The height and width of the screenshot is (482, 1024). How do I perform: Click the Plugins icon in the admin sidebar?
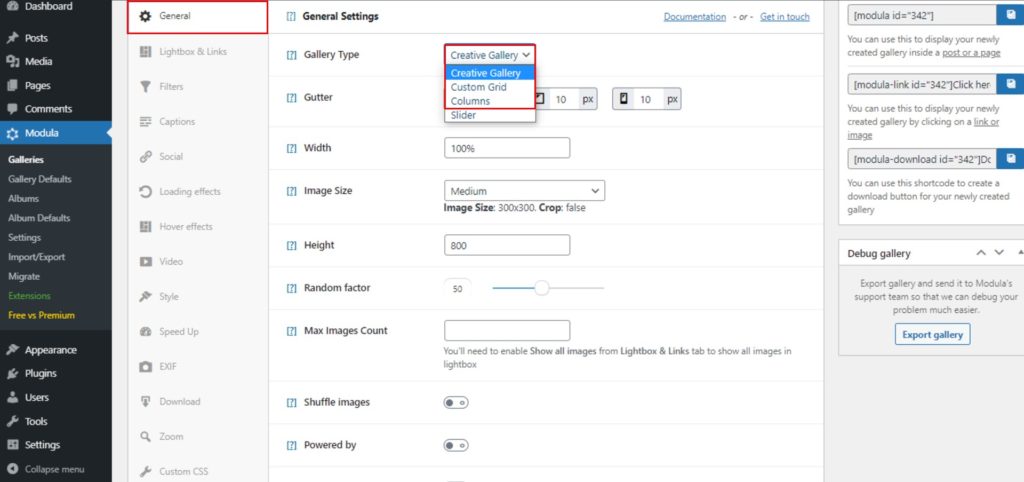tap(12, 373)
